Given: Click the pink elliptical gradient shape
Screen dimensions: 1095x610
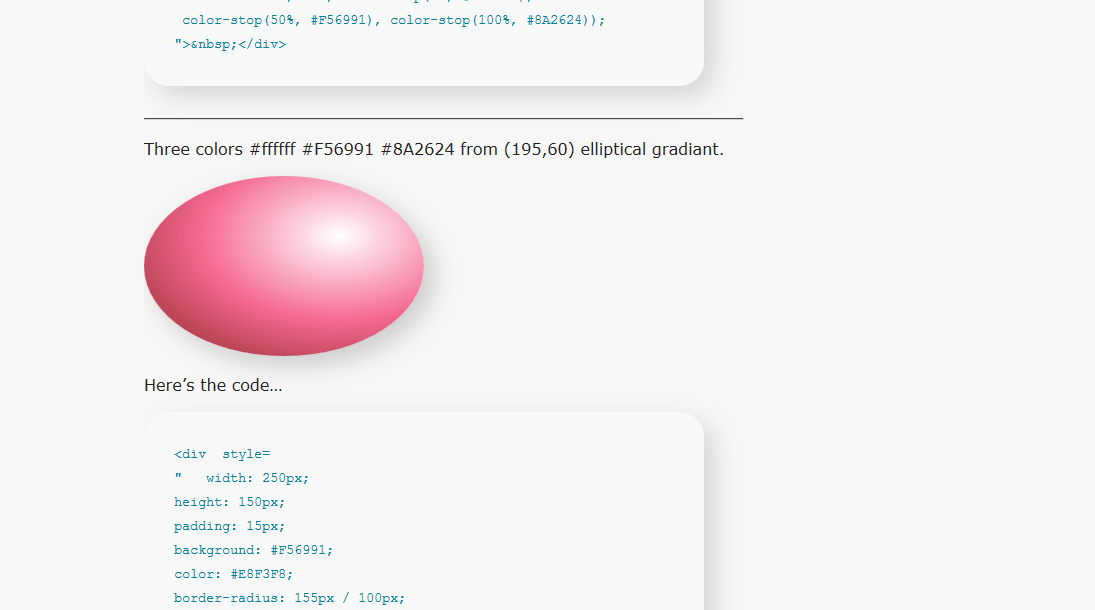Looking at the screenshot, I should pos(284,266).
